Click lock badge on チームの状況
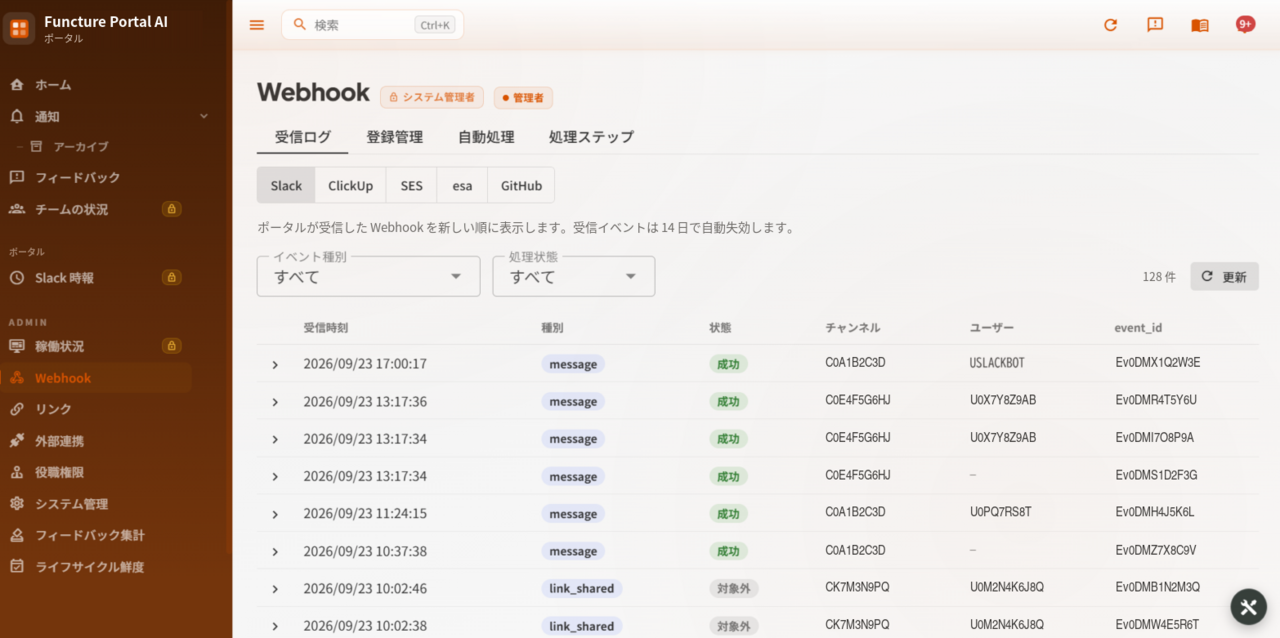The height and width of the screenshot is (638, 1280). point(172,209)
